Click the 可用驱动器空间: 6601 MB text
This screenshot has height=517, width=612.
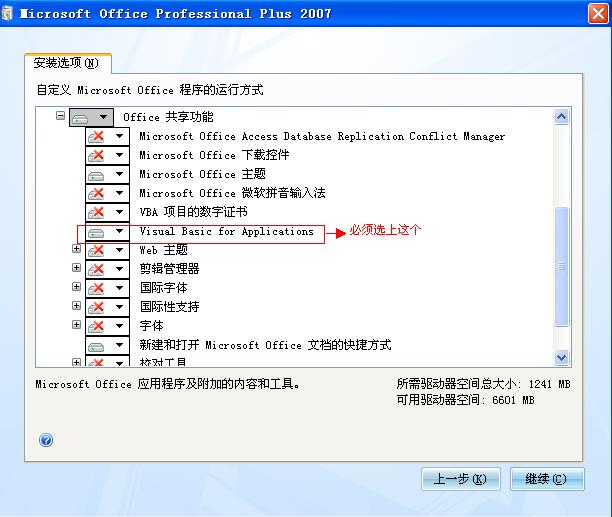[x=466, y=400]
